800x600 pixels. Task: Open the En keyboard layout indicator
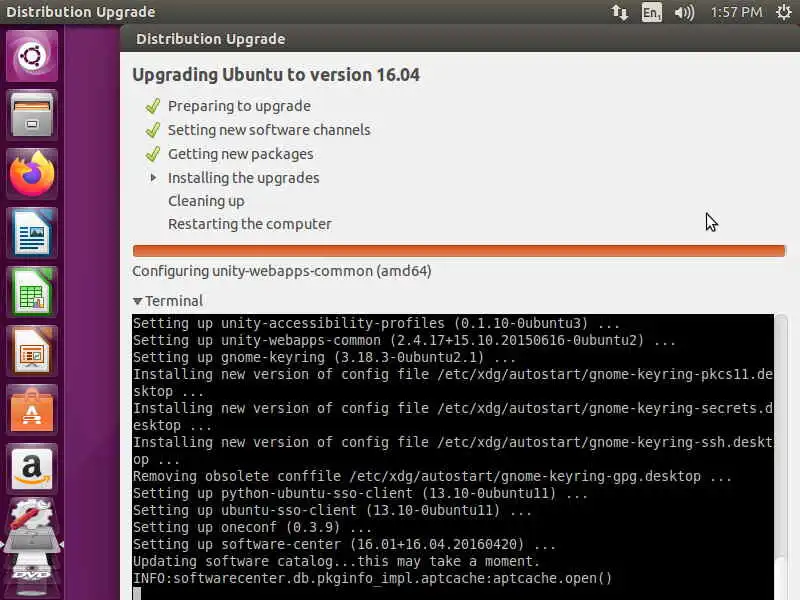652,12
